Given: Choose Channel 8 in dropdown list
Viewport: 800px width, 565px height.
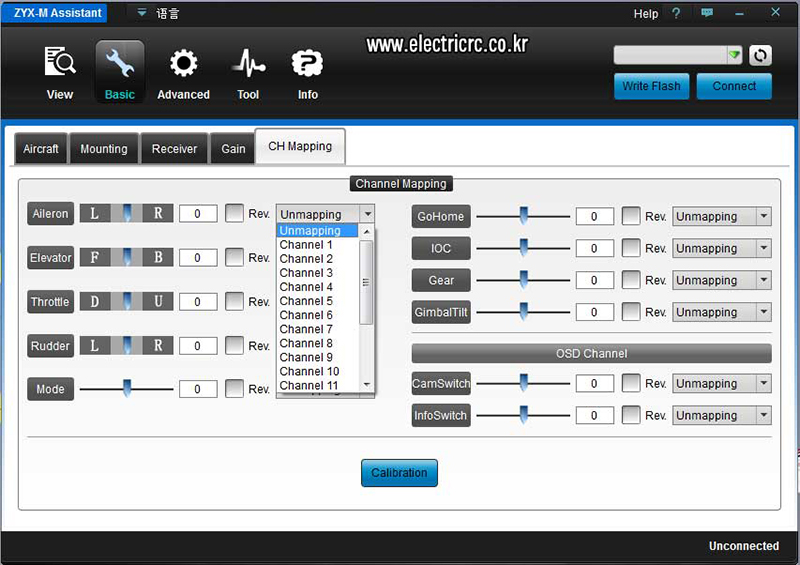Looking at the screenshot, I should click(x=317, y=343).
